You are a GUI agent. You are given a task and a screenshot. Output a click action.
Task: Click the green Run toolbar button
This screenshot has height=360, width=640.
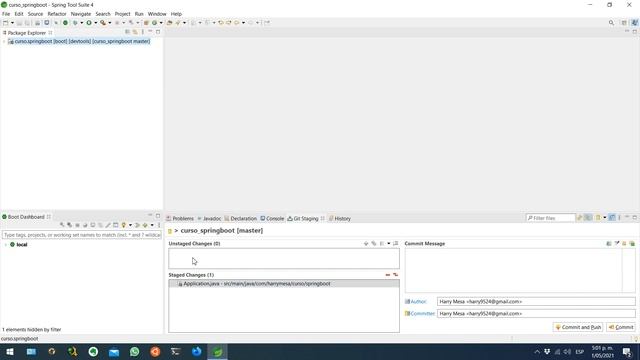tap(89, 23)
